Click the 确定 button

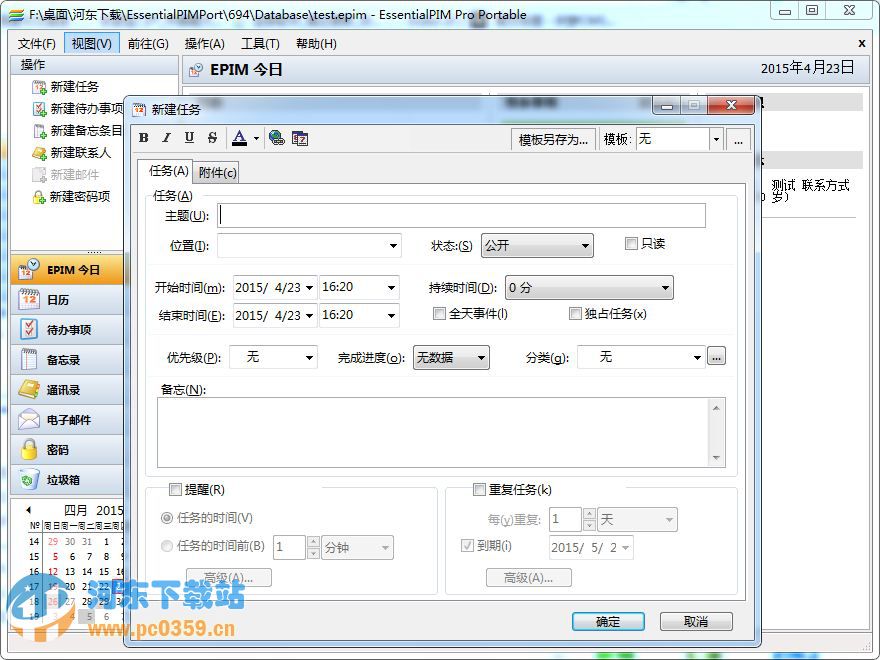pos(608,621)
